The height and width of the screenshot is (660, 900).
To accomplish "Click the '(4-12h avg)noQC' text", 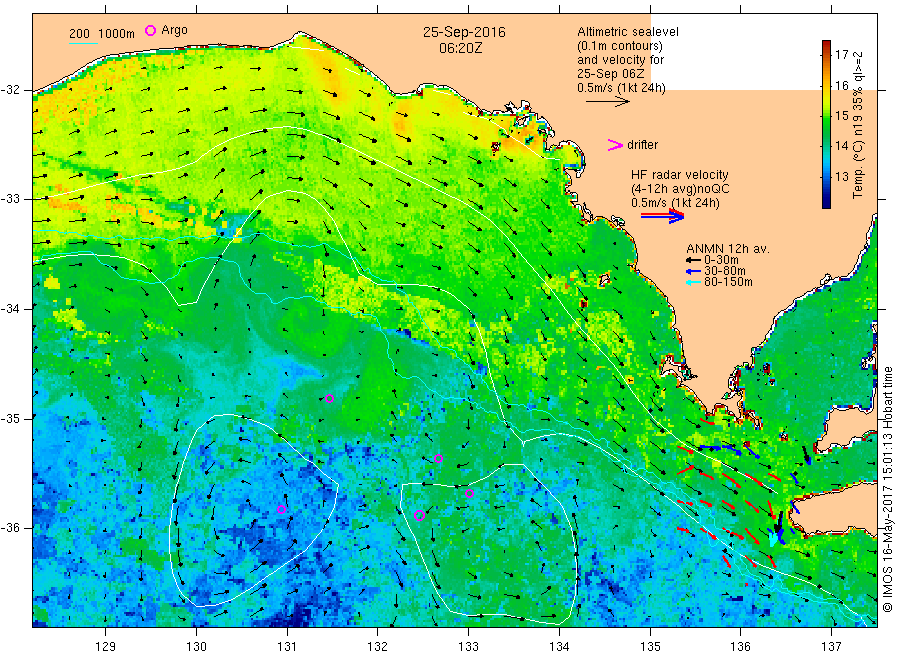I will pos(680,189).
